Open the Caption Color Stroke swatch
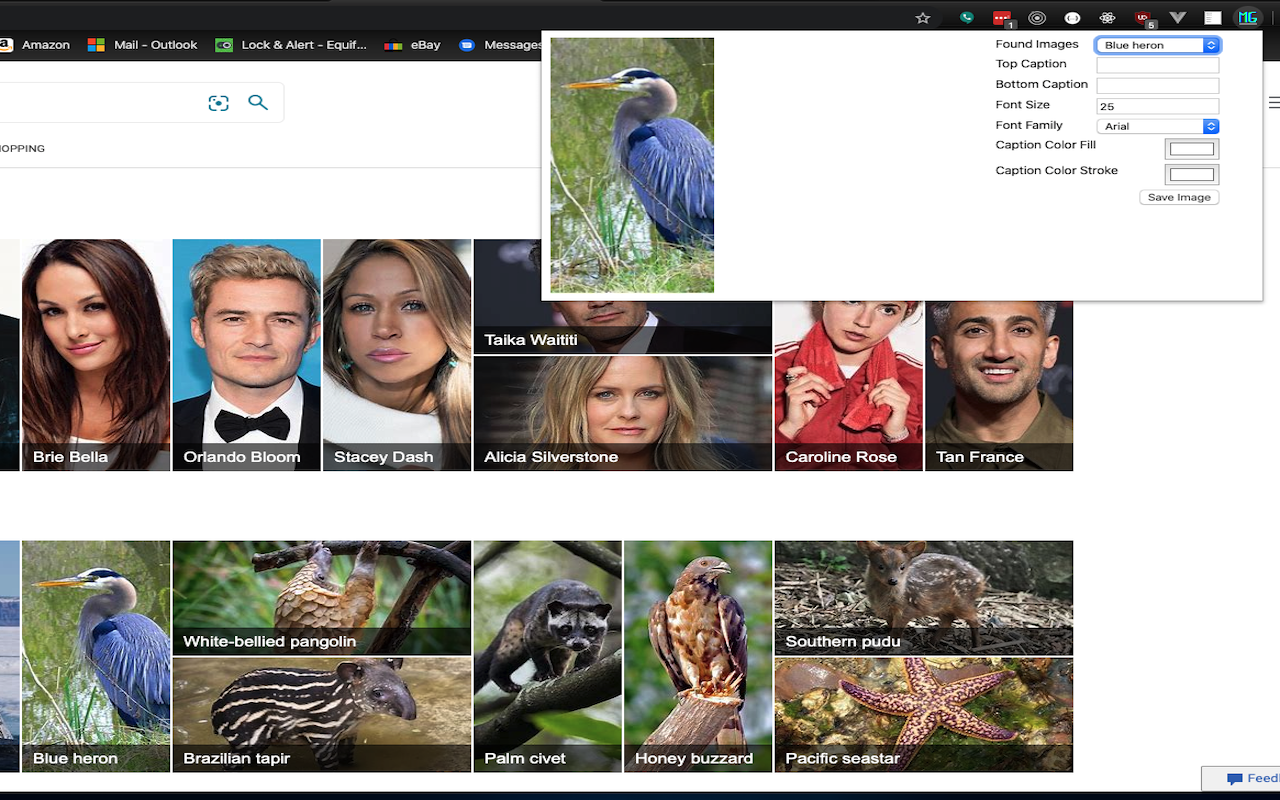The width and height of the screenshot is (1280, 800). tap(1192, 175)
